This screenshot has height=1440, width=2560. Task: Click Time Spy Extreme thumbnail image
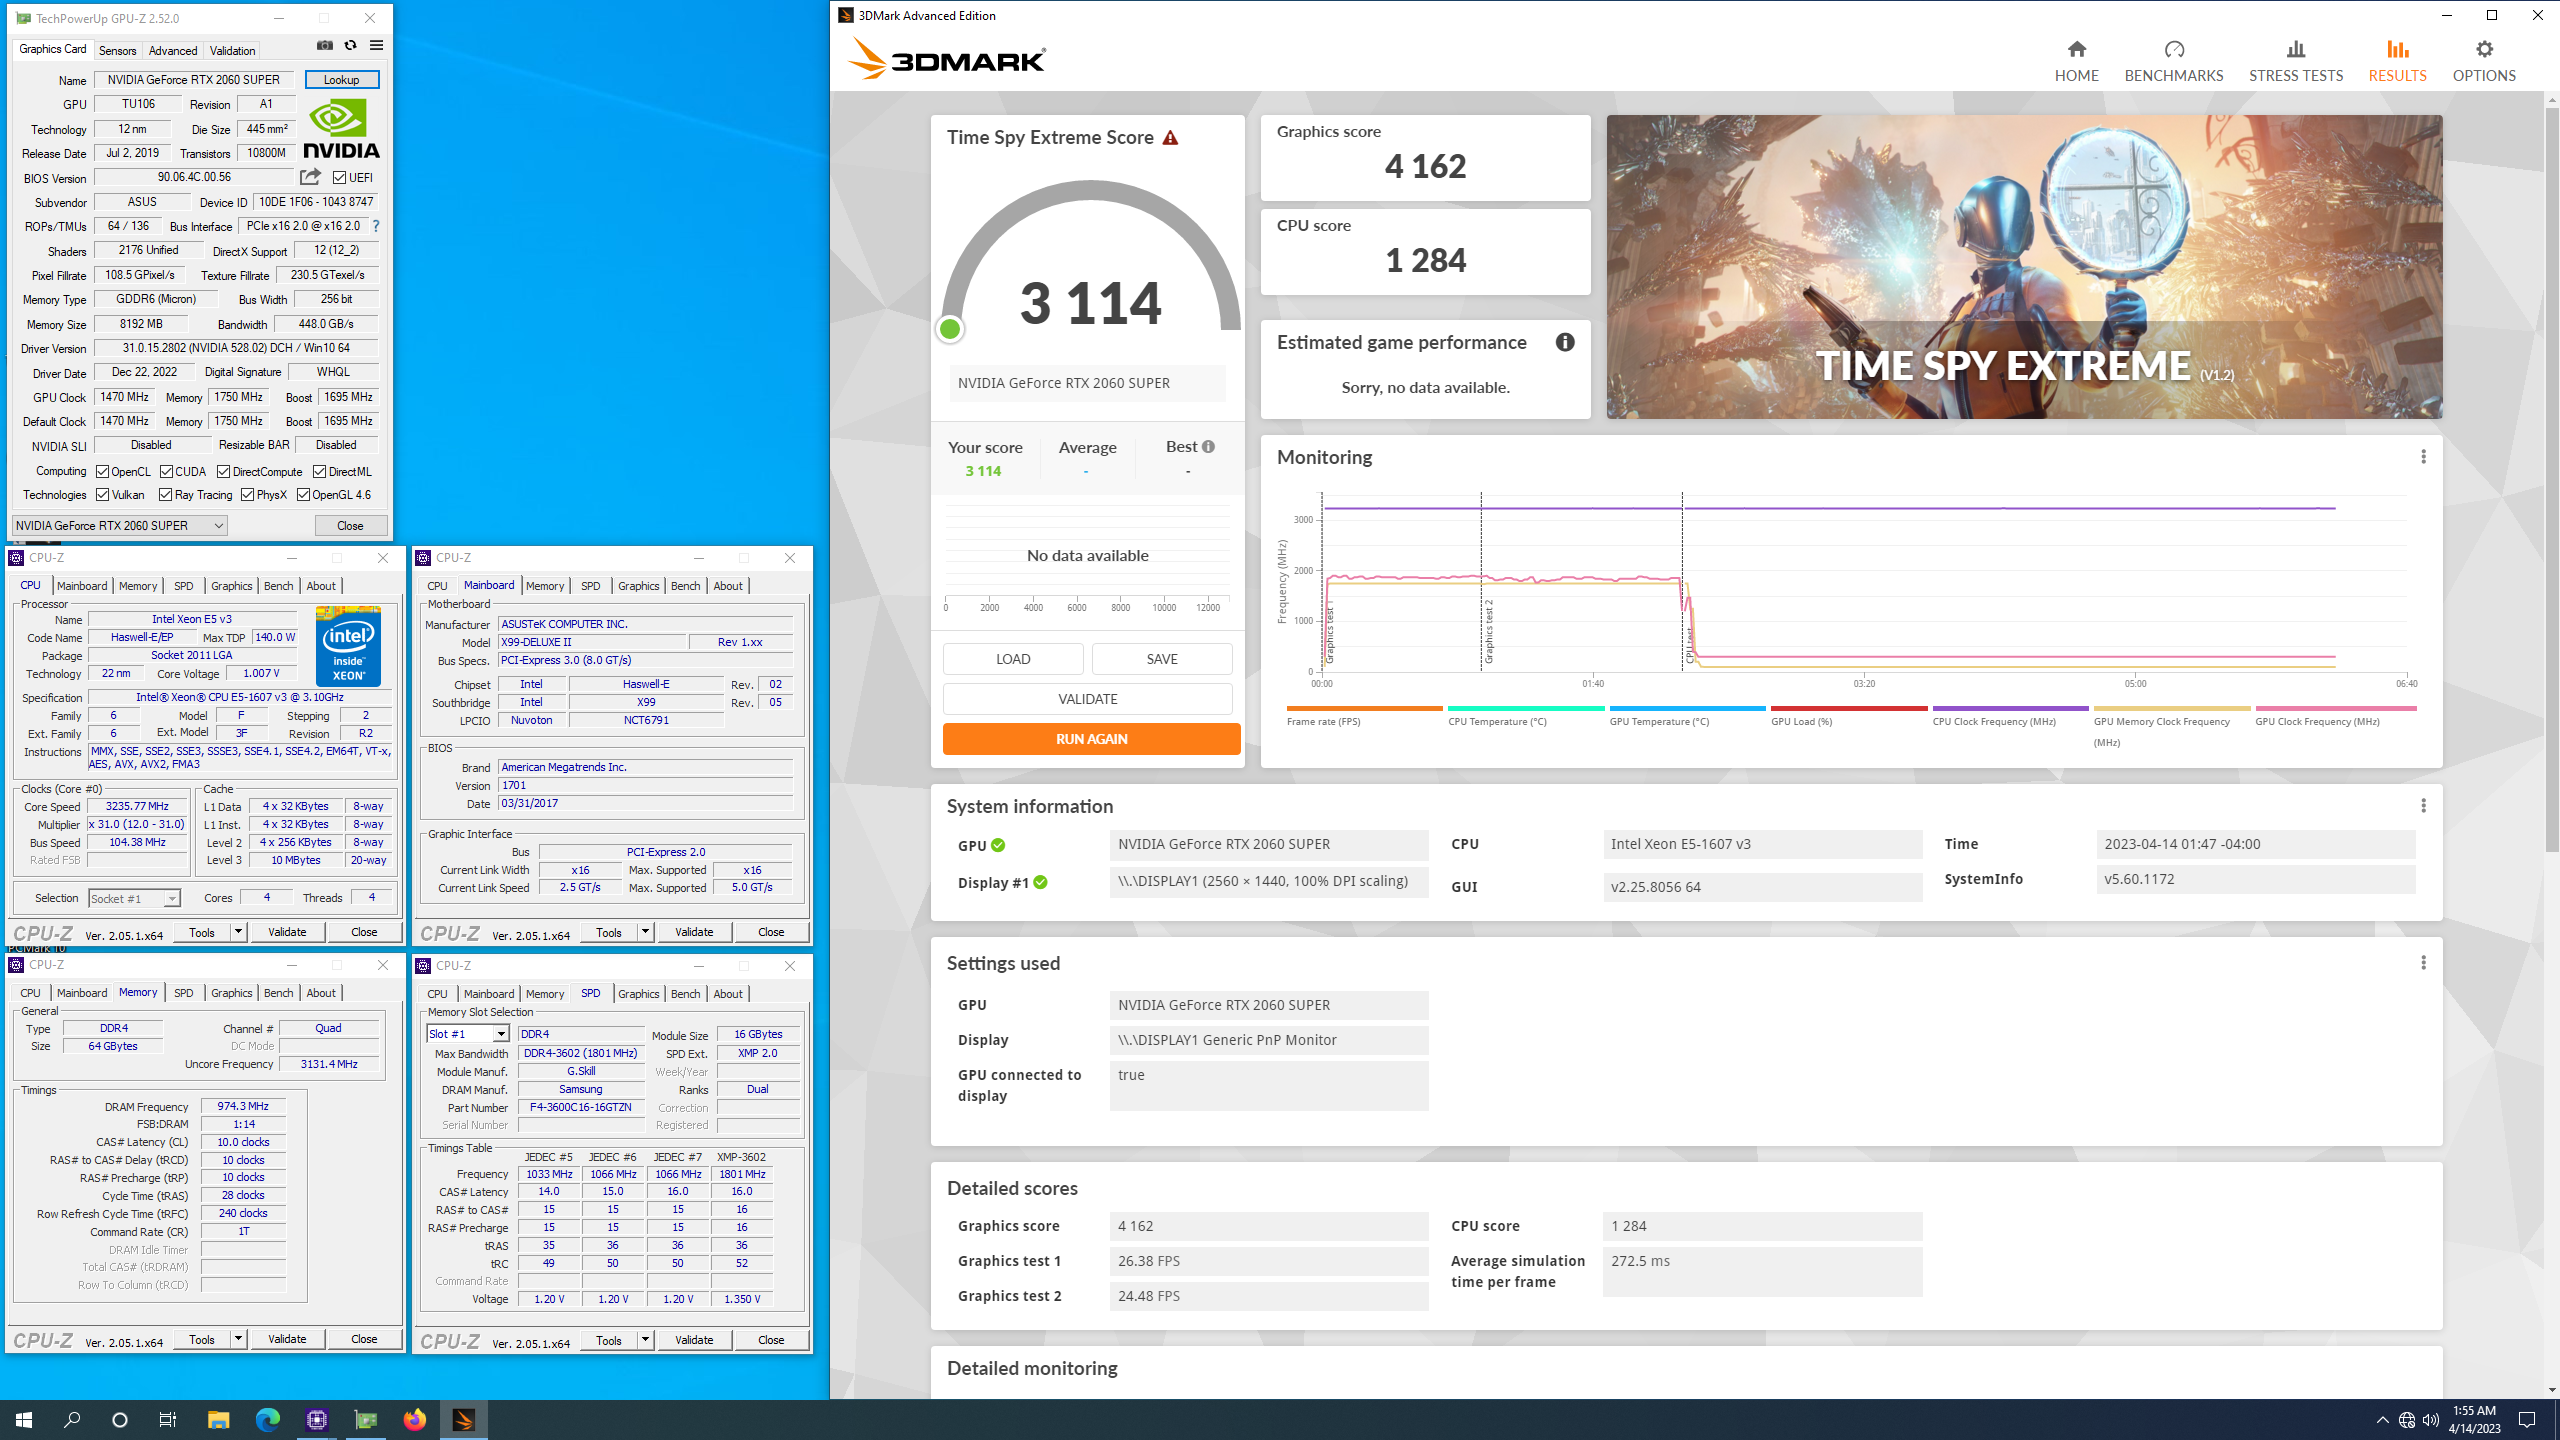click(x=2024, y=267)
